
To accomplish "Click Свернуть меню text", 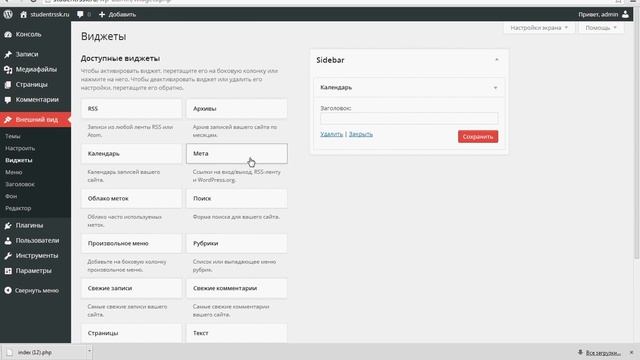I will click(37, 291).
